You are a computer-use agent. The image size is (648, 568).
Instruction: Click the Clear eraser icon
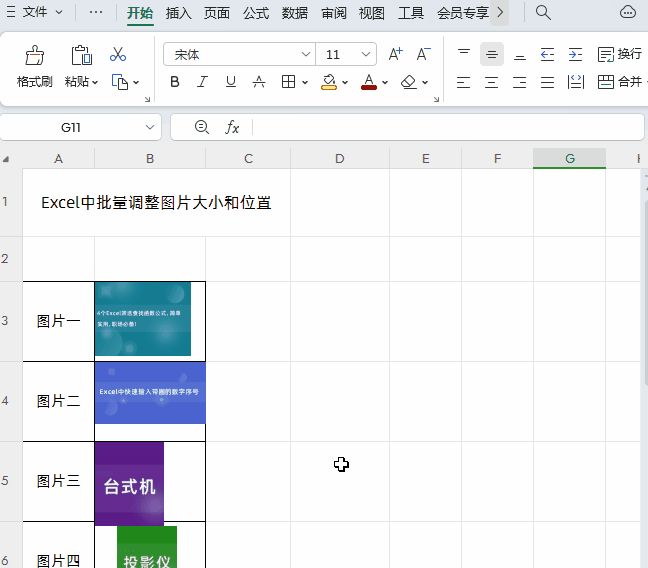tap(409, 82)
